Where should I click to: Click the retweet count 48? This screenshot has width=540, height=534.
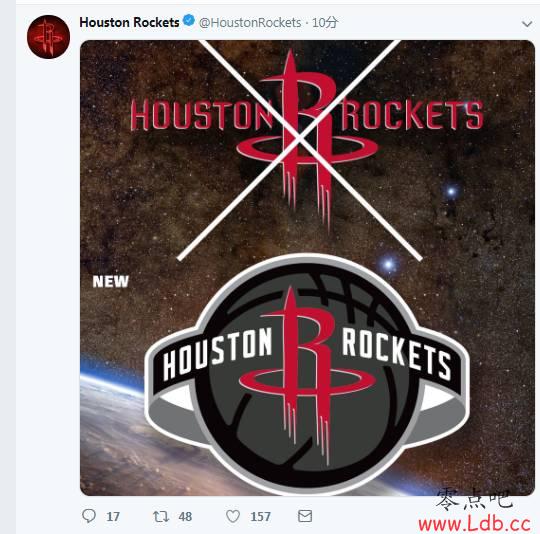tap(185, 516)
